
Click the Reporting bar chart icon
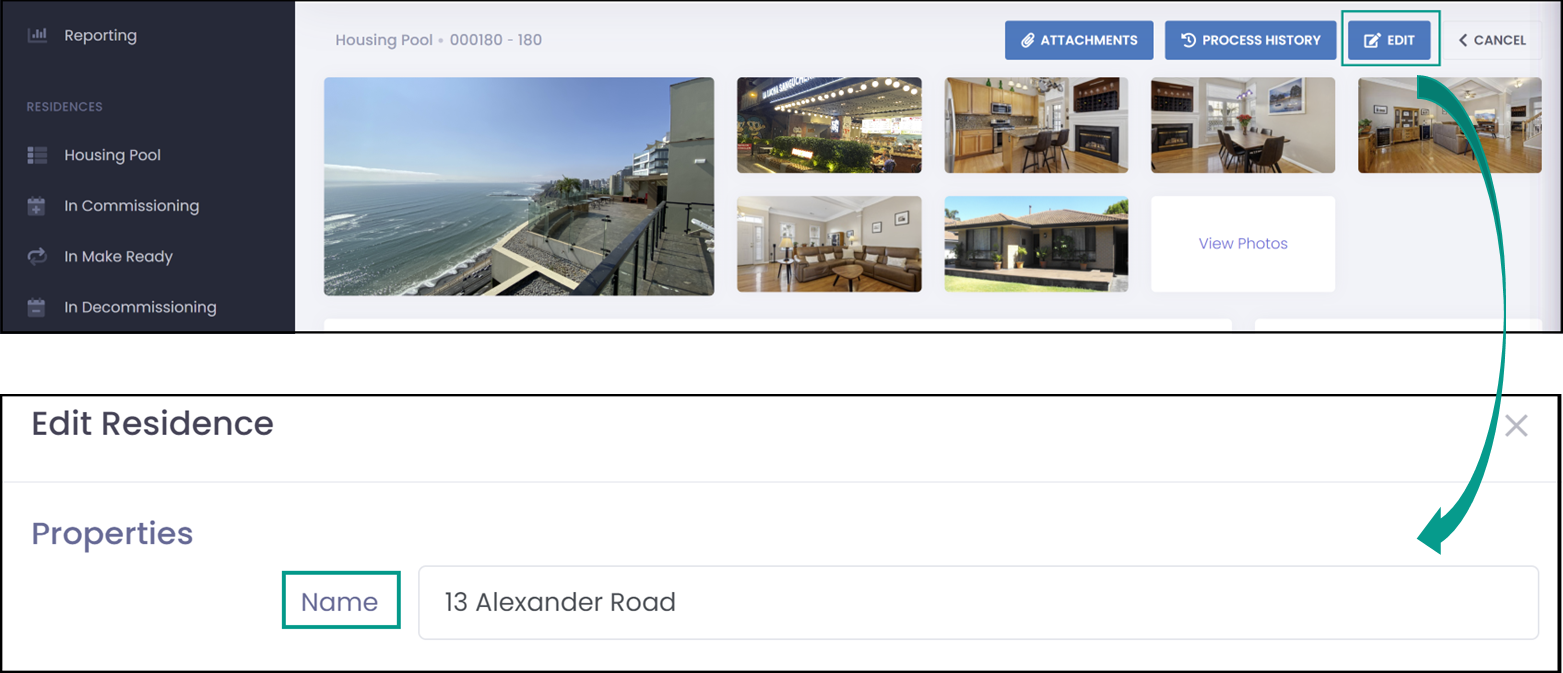coord(37,35)
